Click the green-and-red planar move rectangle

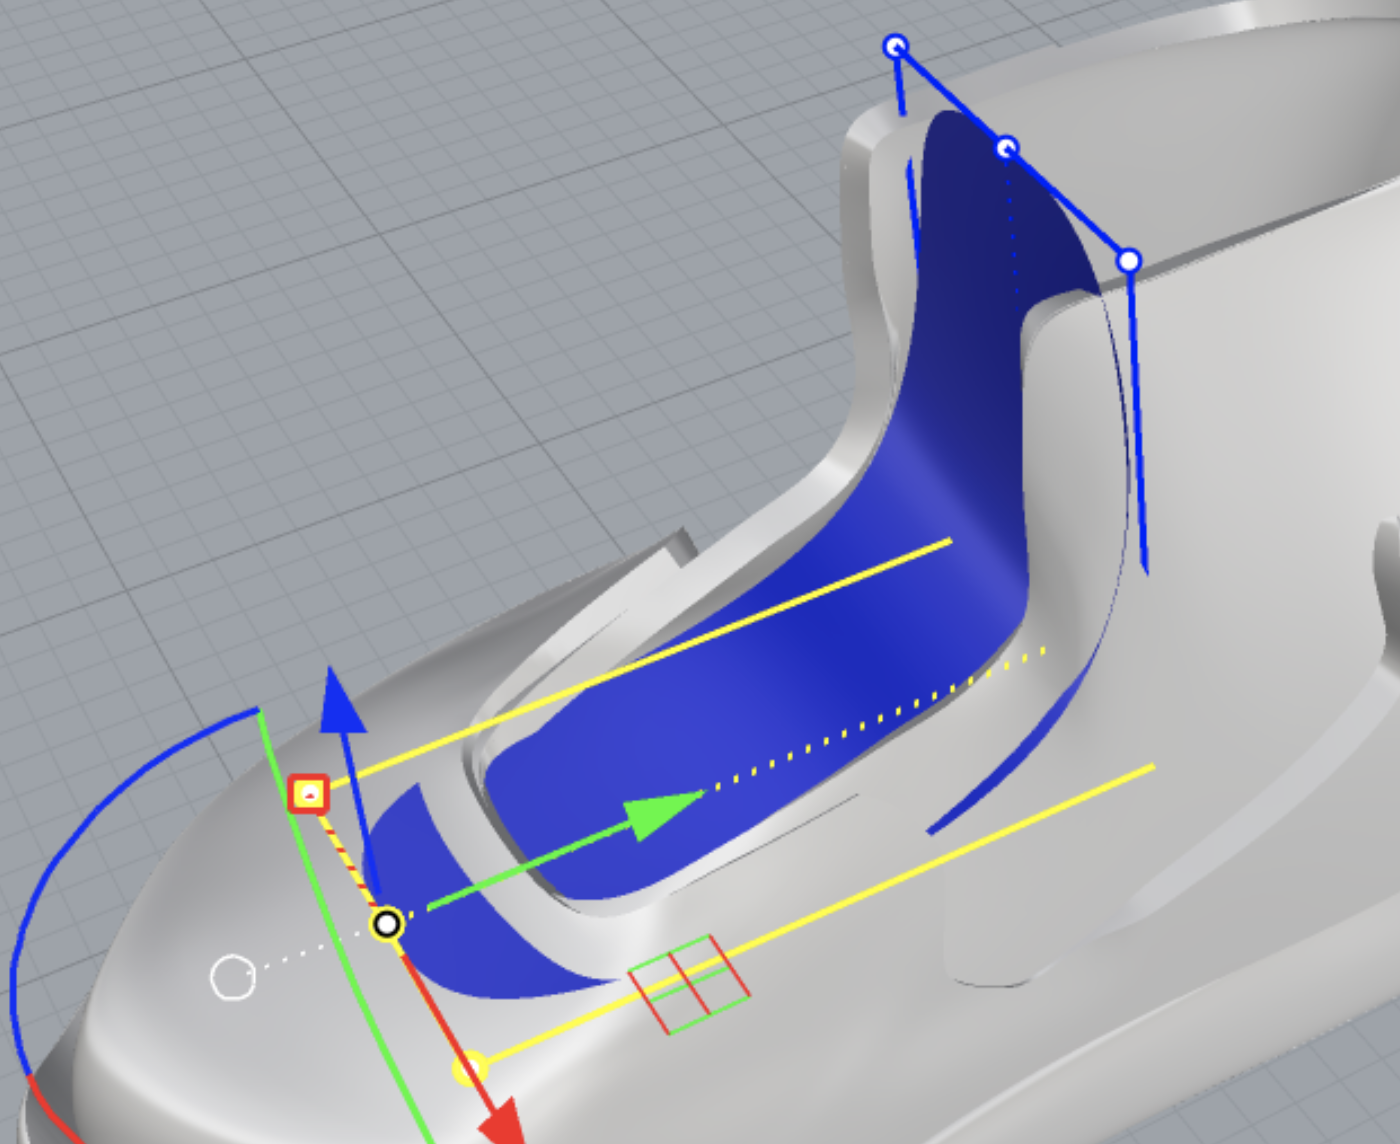tap(689, 985)
